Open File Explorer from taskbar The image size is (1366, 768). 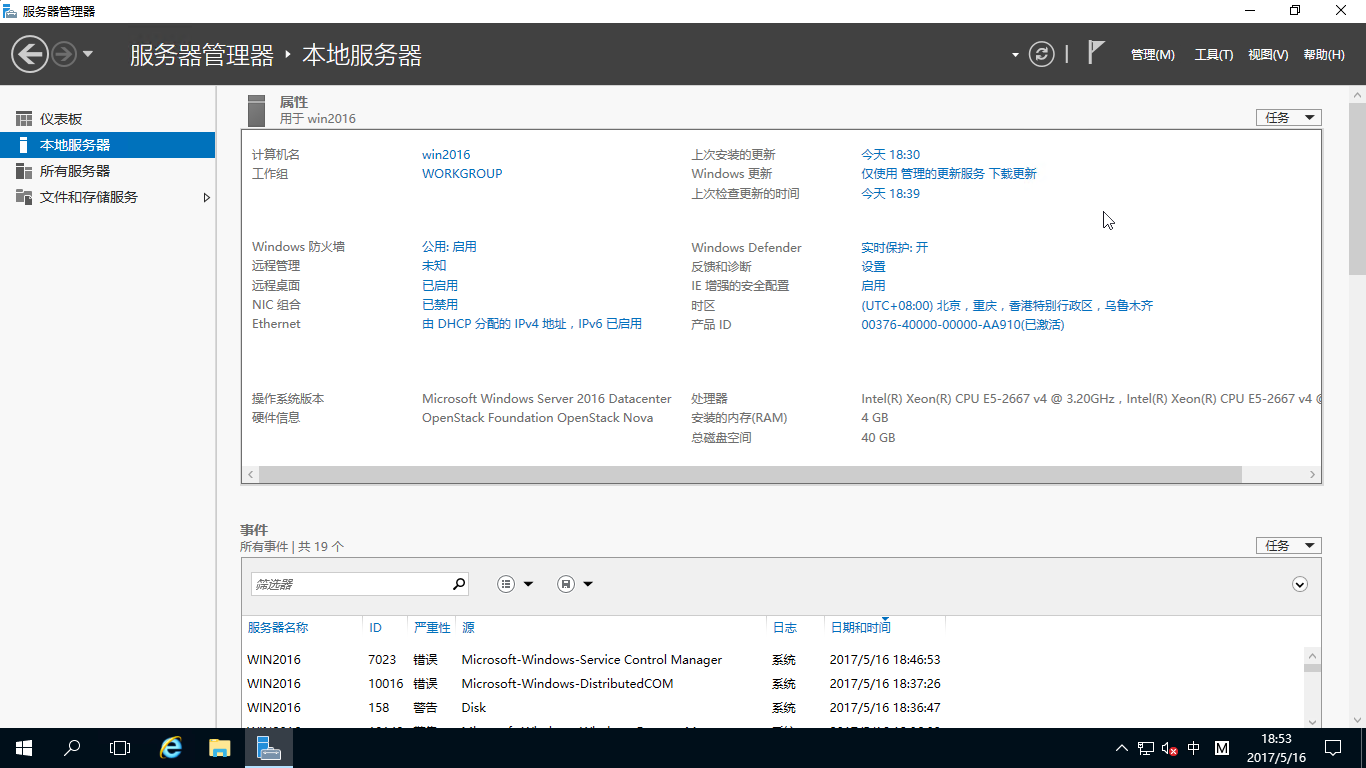[x=220, y=748]
